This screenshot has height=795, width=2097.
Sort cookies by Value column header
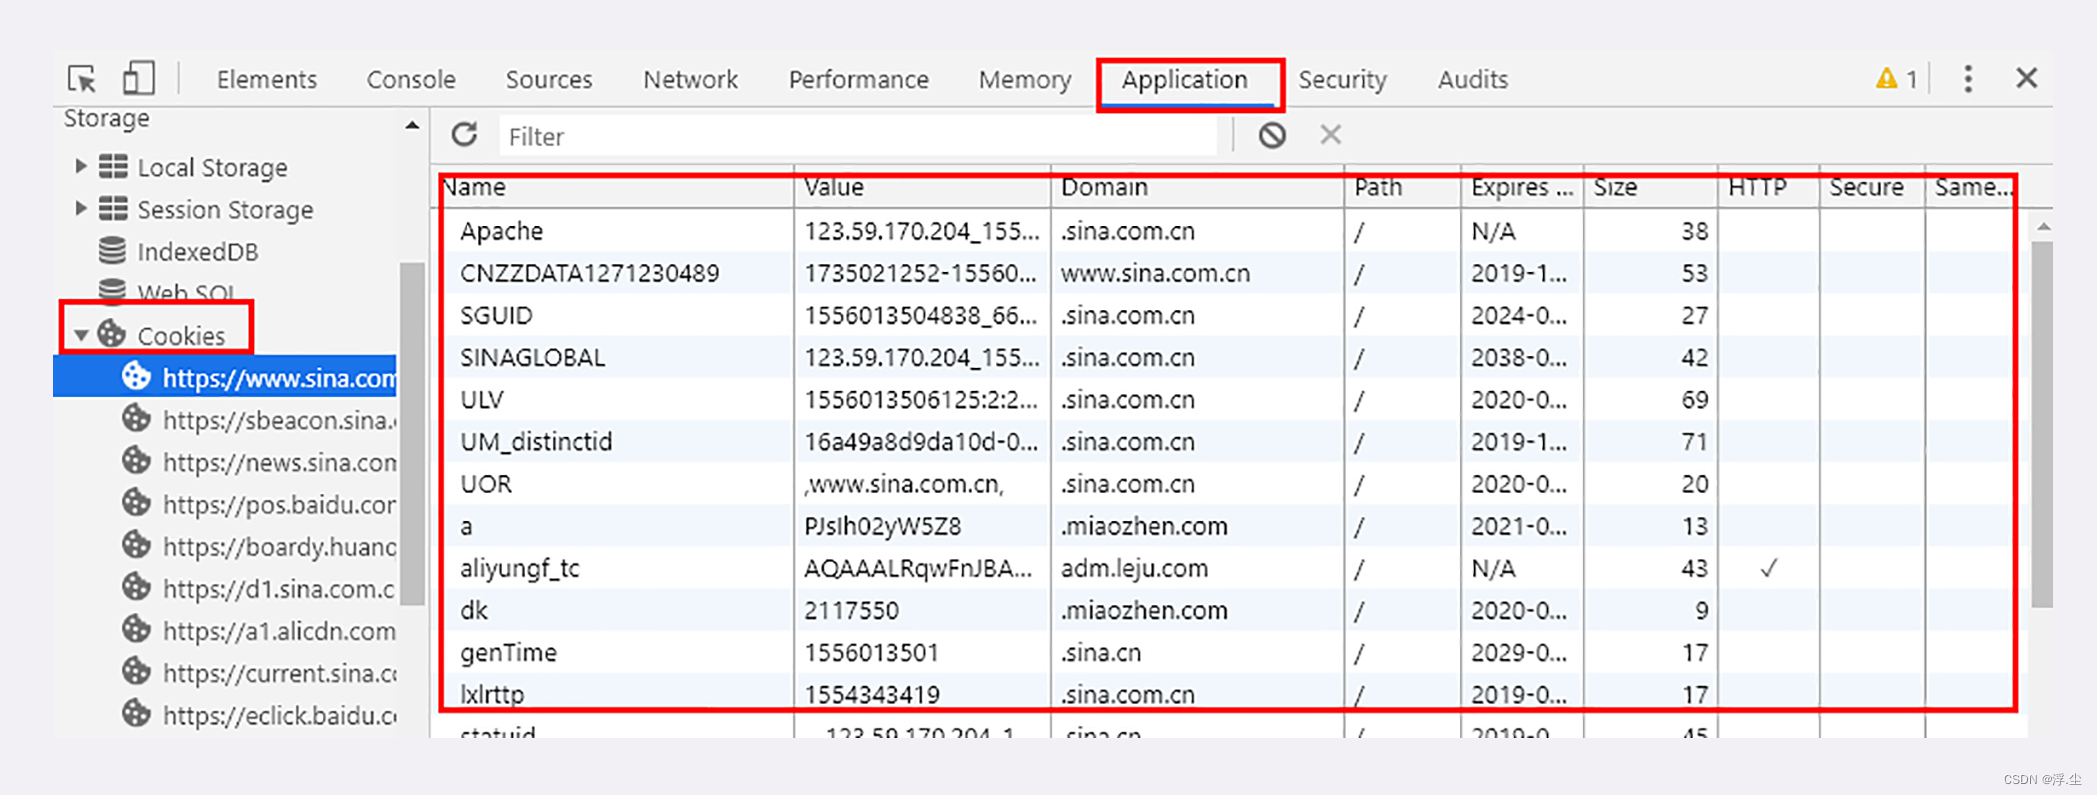click(922, 187)
